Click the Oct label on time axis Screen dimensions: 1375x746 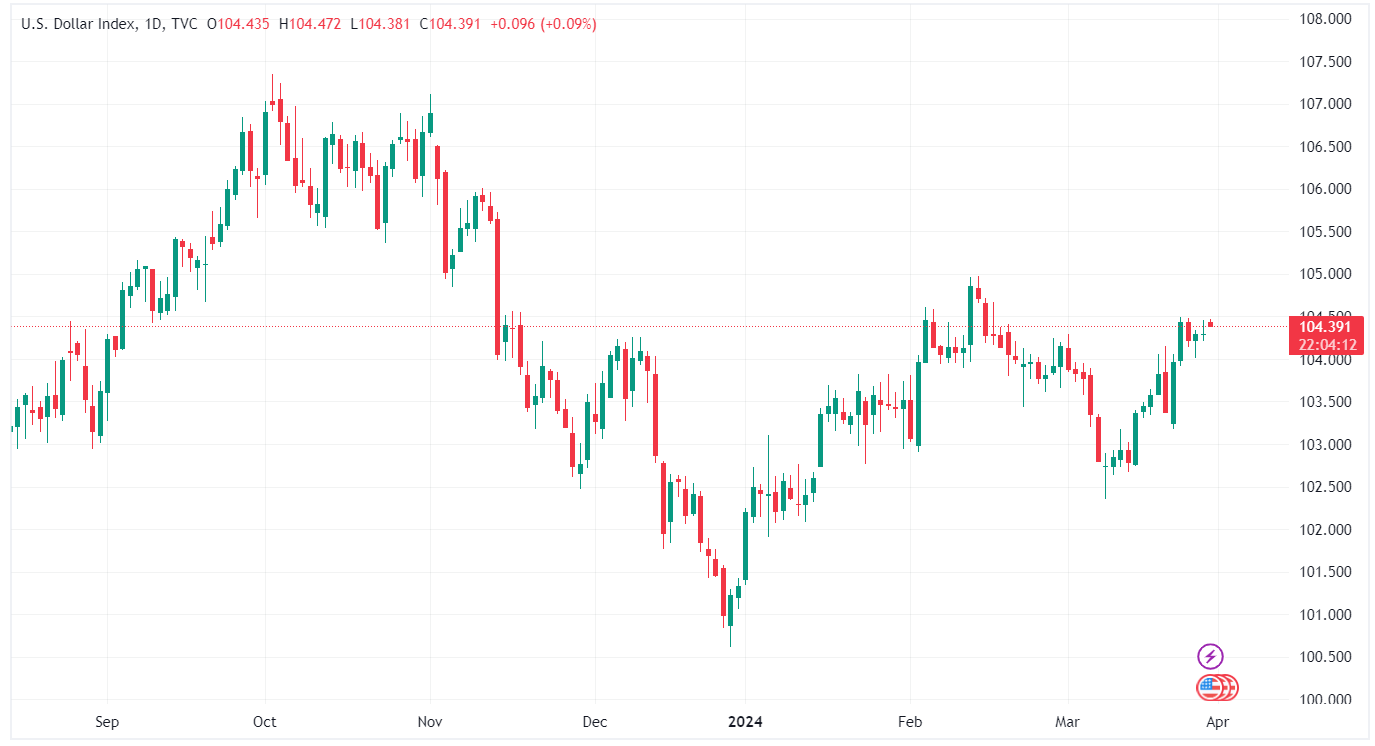(x=265, y=722)
